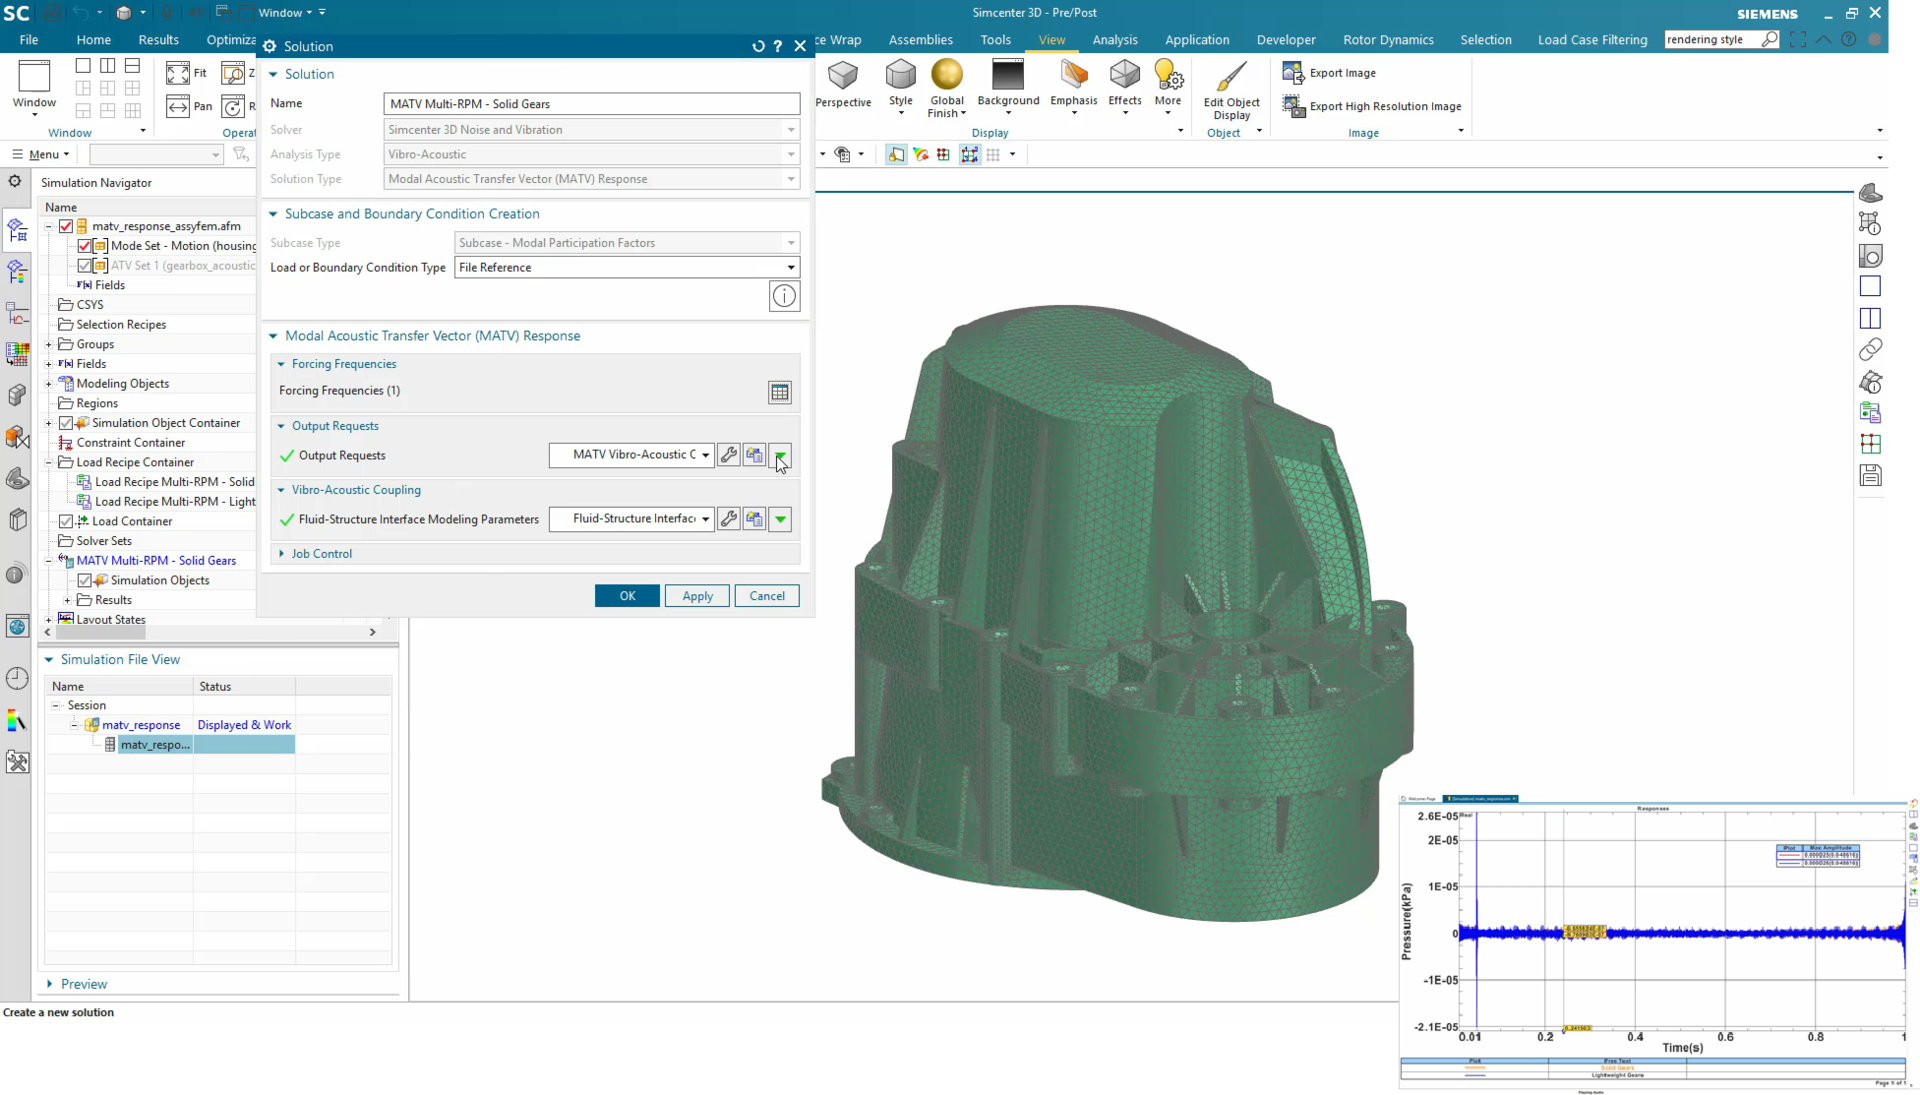Open the Forcing Frequencies table editor

(x=780, y=392)
